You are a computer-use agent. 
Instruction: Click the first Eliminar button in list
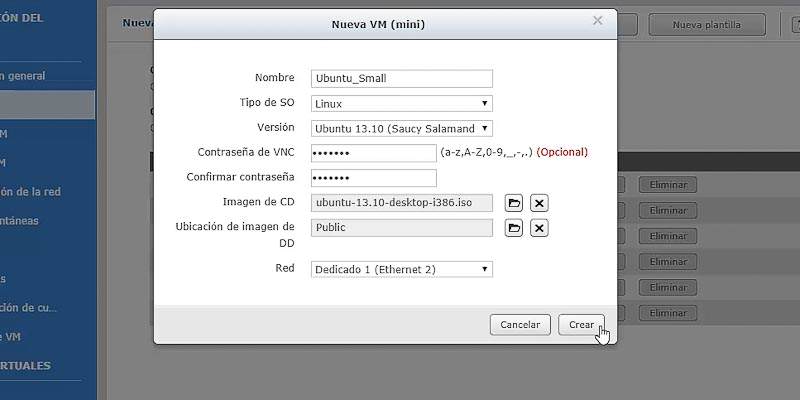(668, 185)
